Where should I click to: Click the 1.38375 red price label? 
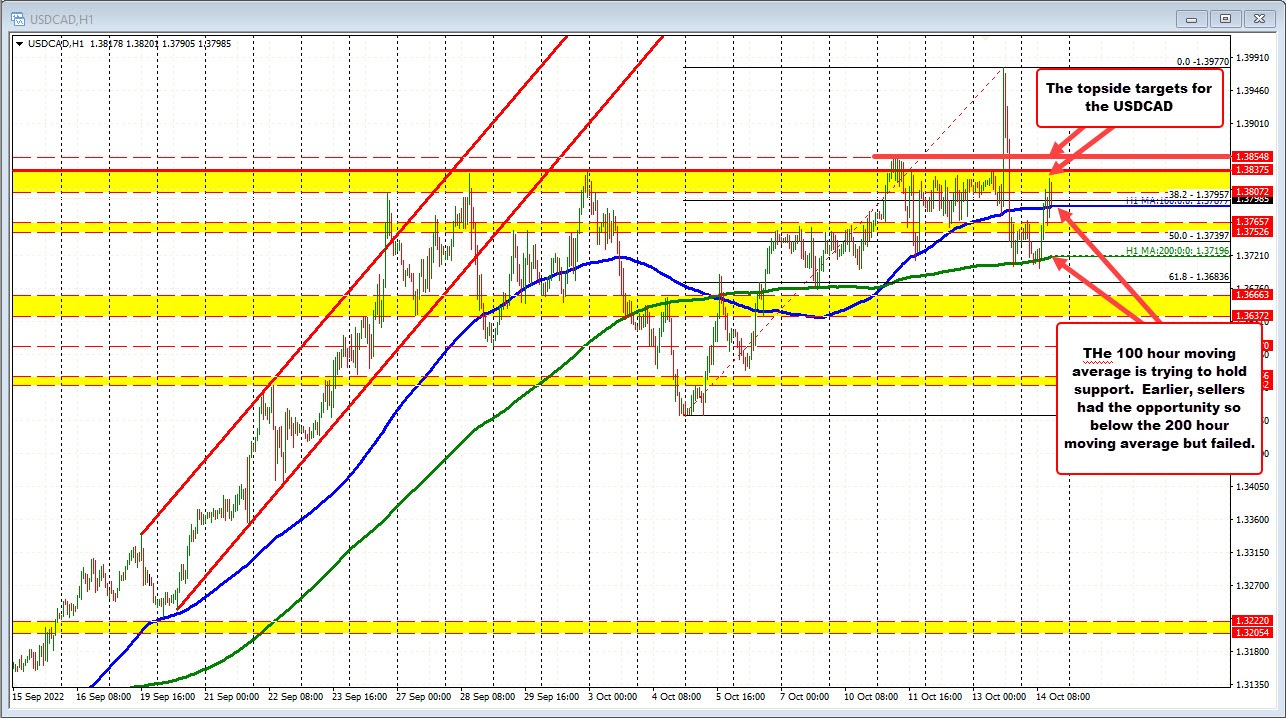pos(1251,170)
